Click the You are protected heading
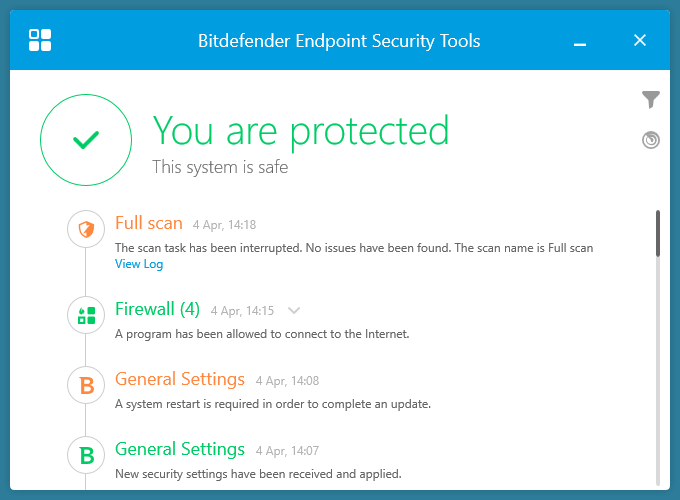The image size is (680, 500). (x=300, y=131)
